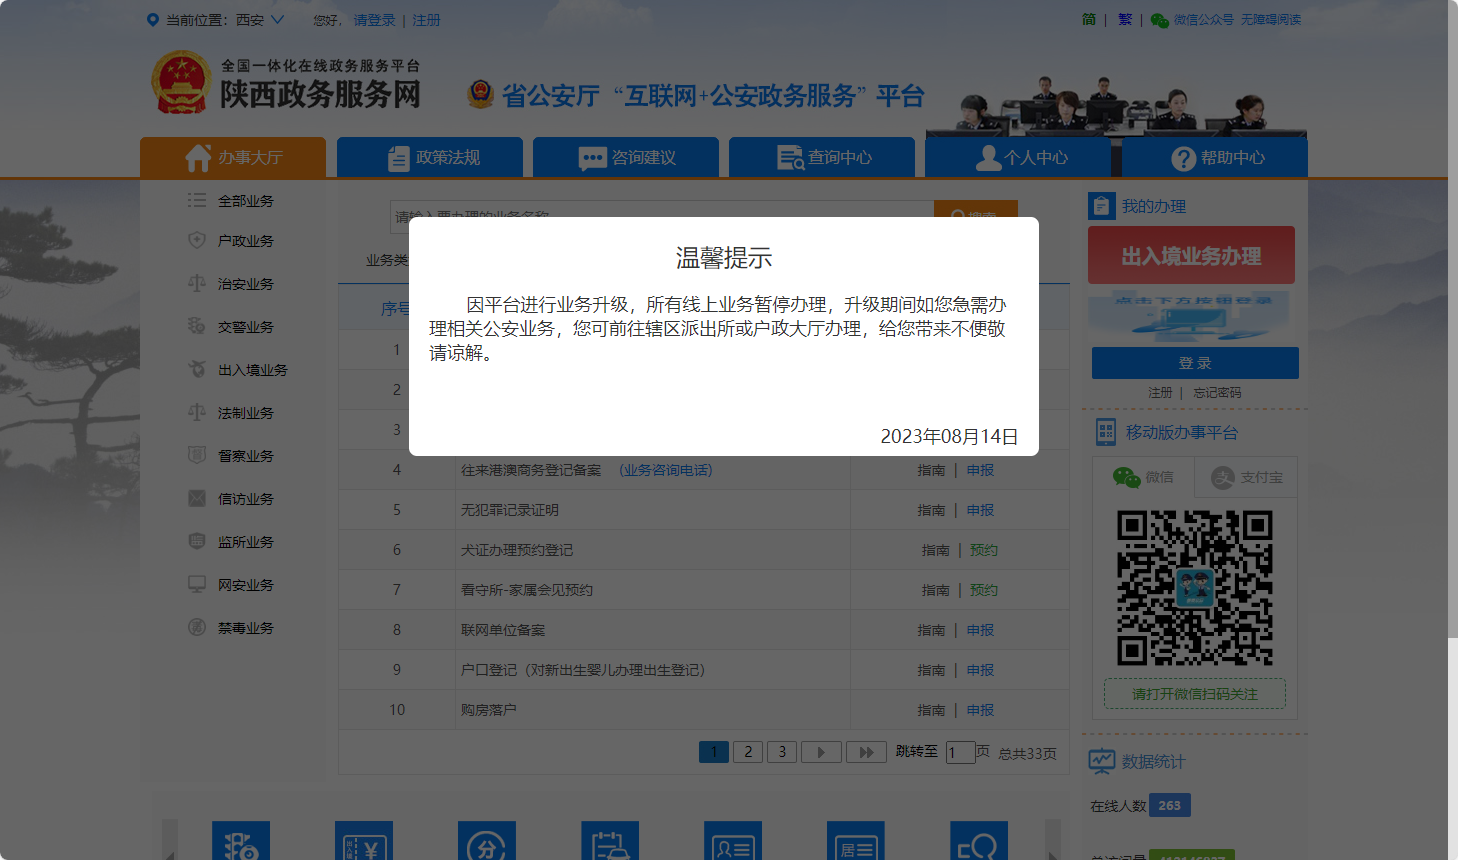The width and height of the screenshot is (1458, 860).
Task: Switch to 微信 QR code tab
Action: tap(1143, 478)
